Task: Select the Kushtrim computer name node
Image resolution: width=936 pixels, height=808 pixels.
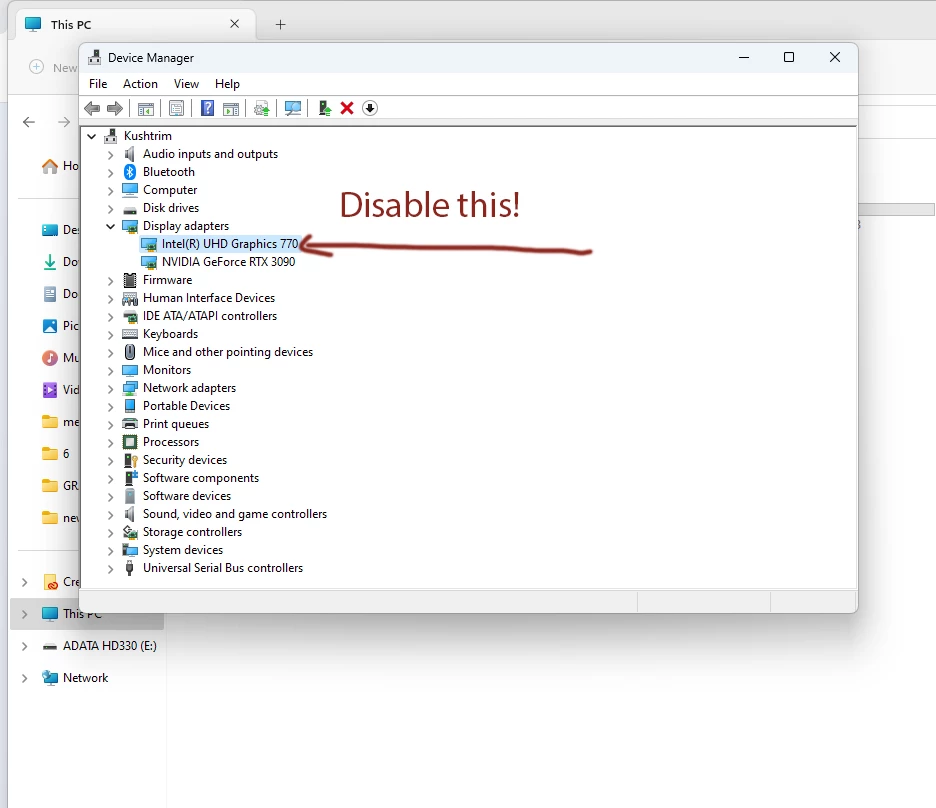Action: click(x=147, y=136)
